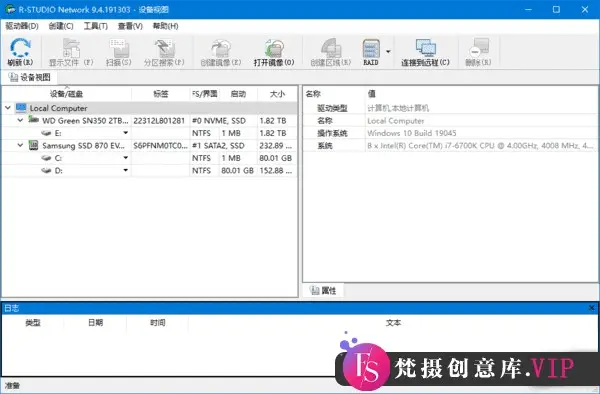Click the Windows 10 Build 19045 value

tap(412, 133)
